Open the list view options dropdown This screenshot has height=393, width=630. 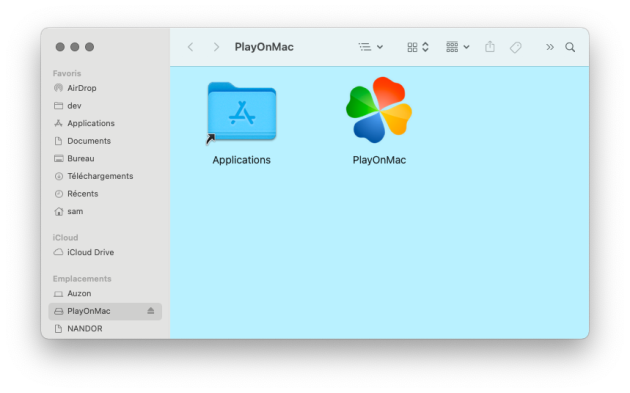click(370, 47)
